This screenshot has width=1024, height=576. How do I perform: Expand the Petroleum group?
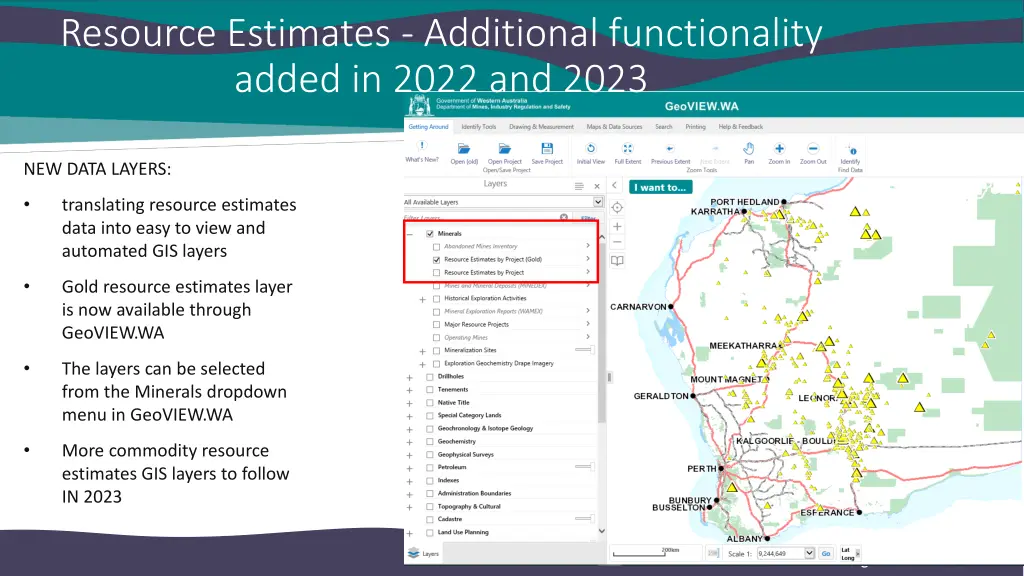pos(409,468)
